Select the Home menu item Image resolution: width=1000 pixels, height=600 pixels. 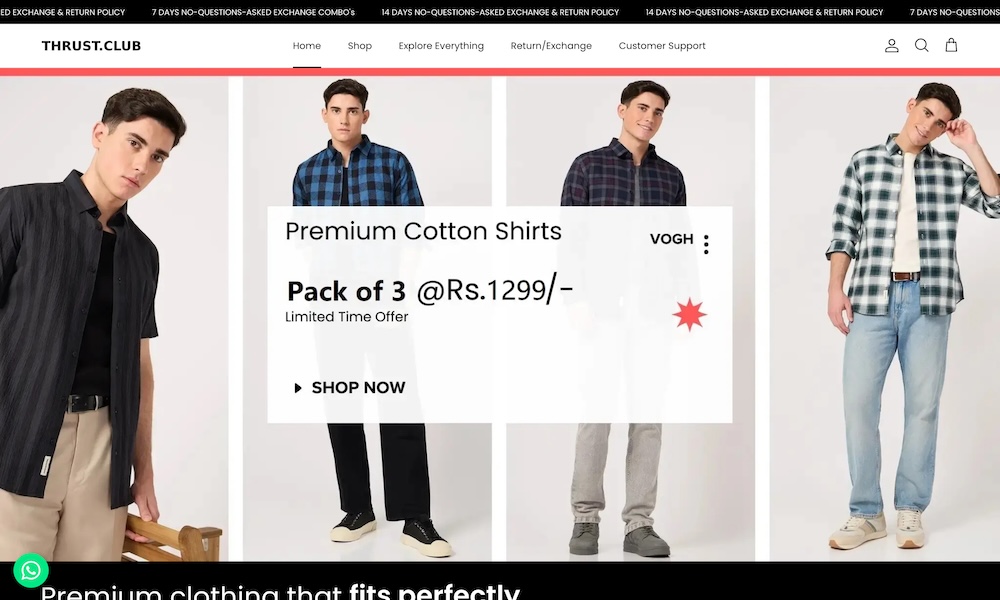(x=307, y=46)
